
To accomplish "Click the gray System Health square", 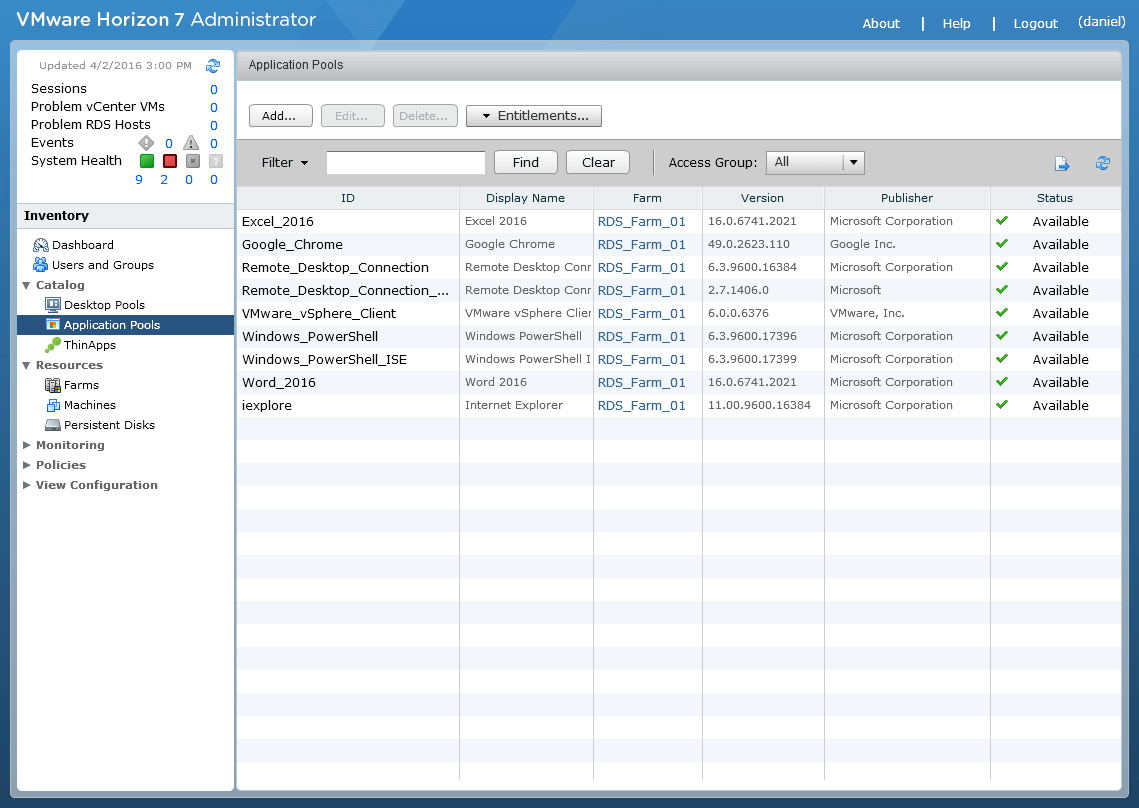I will [x=192, y=161].
